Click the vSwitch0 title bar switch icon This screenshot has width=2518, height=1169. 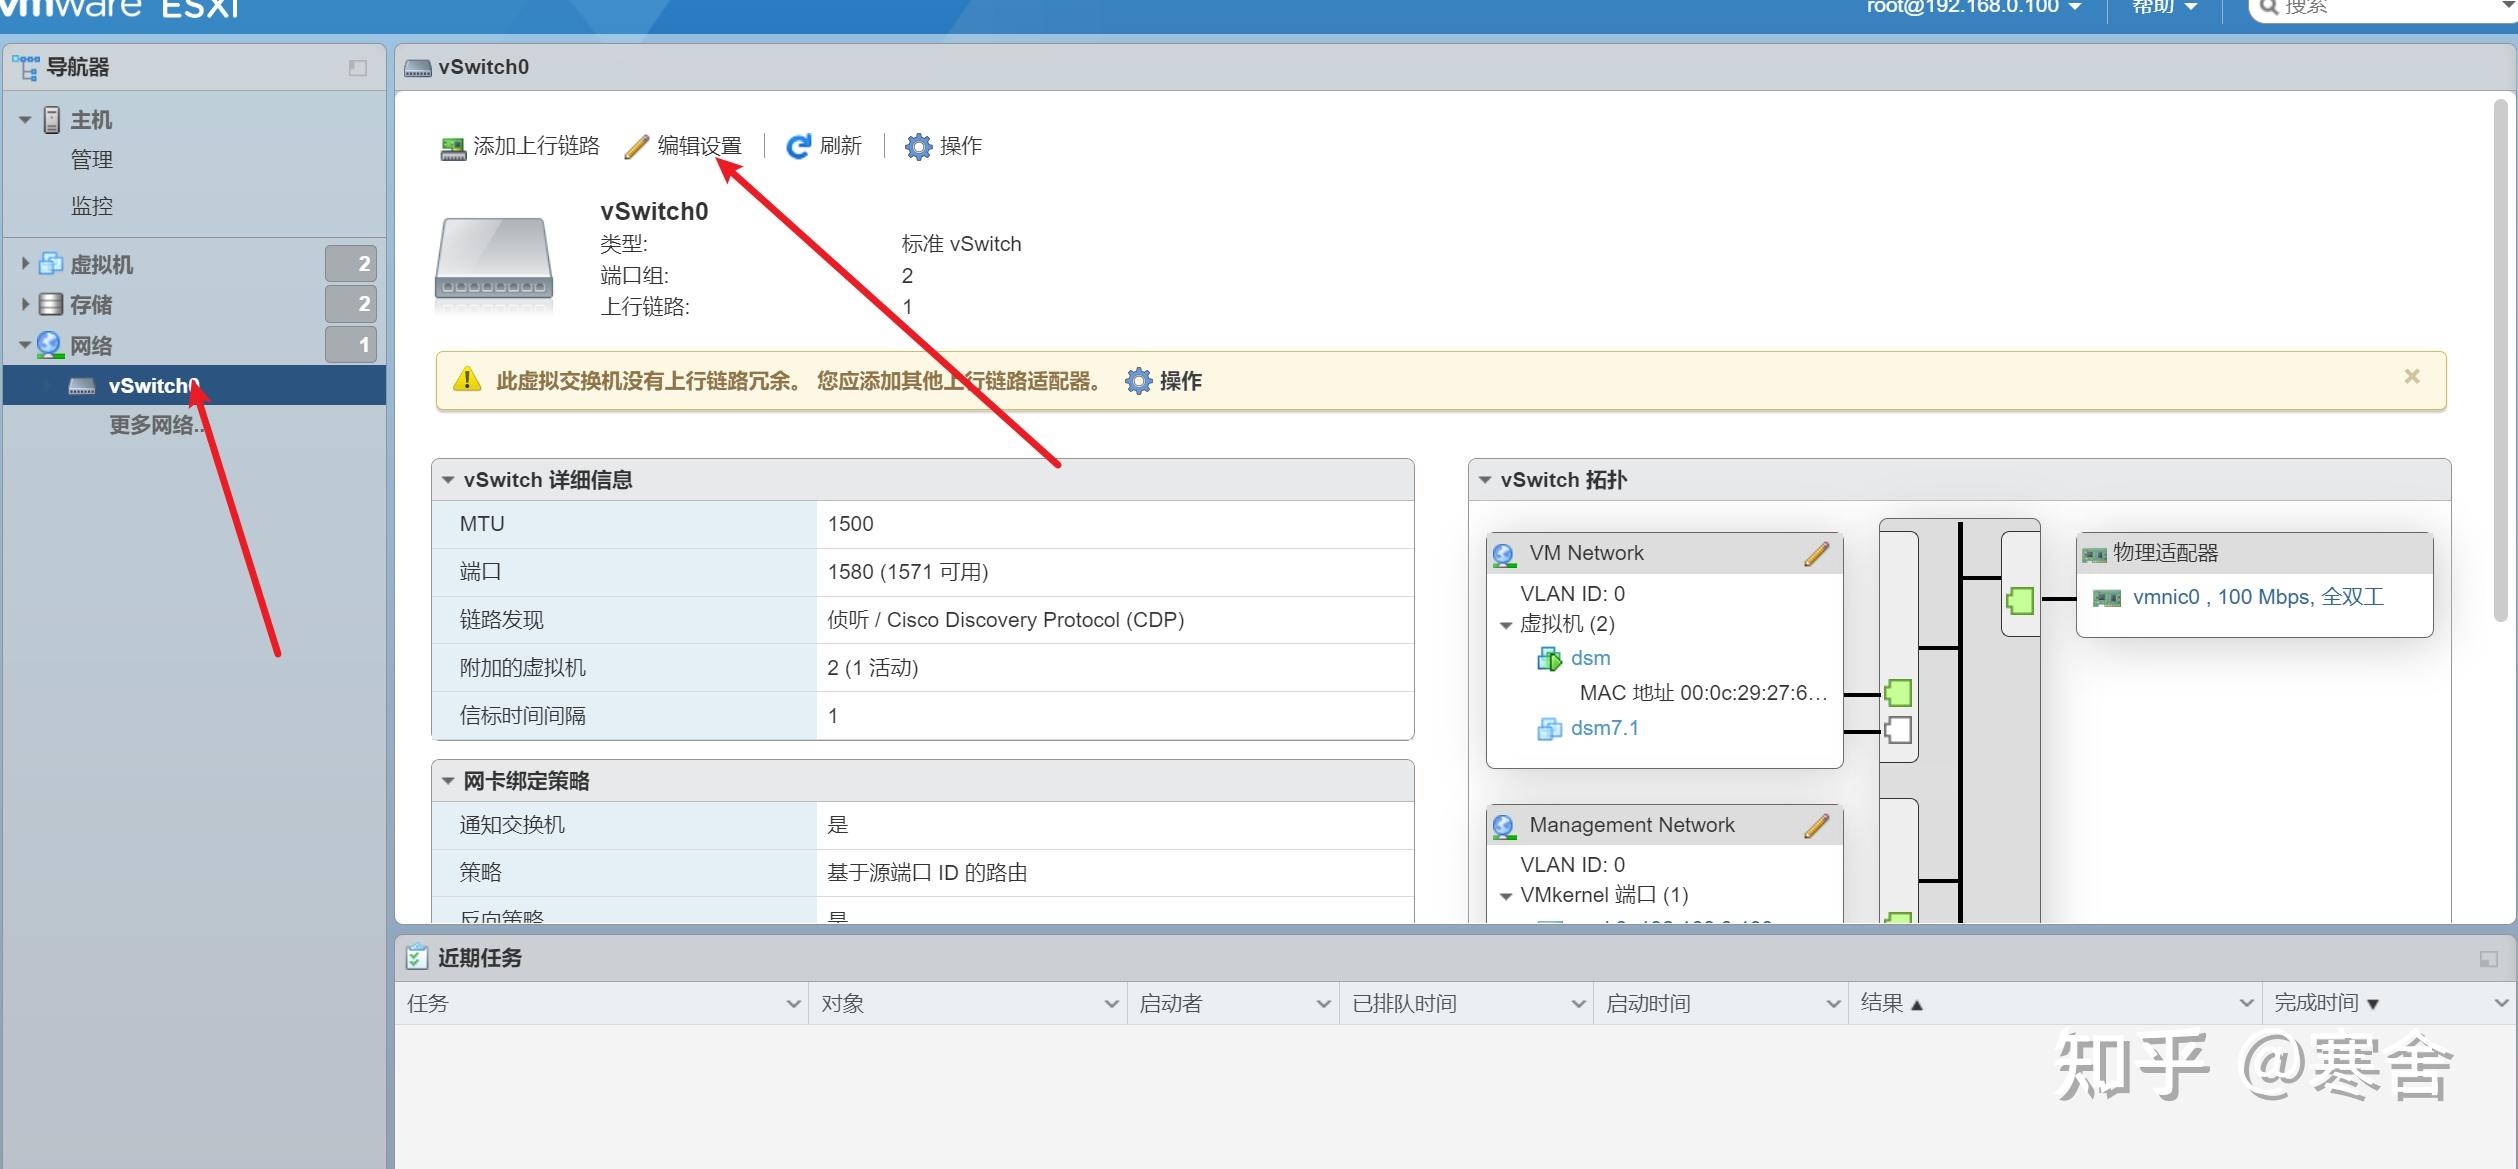tap(417, 68)
